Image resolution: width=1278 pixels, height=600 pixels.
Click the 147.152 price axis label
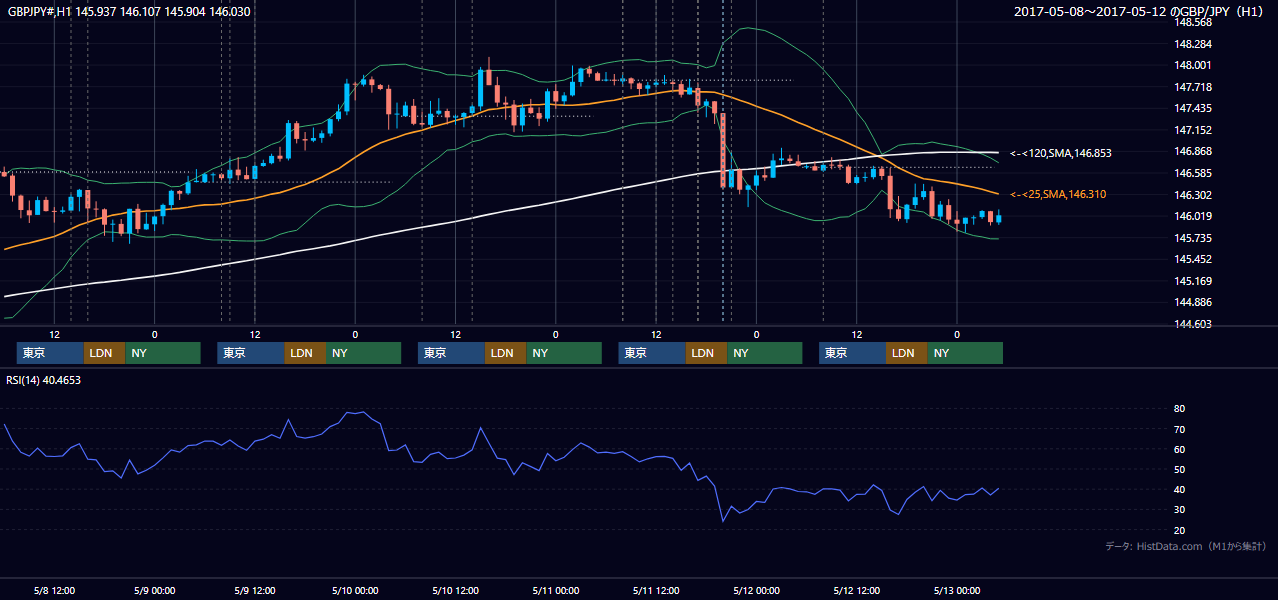click(1192, 130)
